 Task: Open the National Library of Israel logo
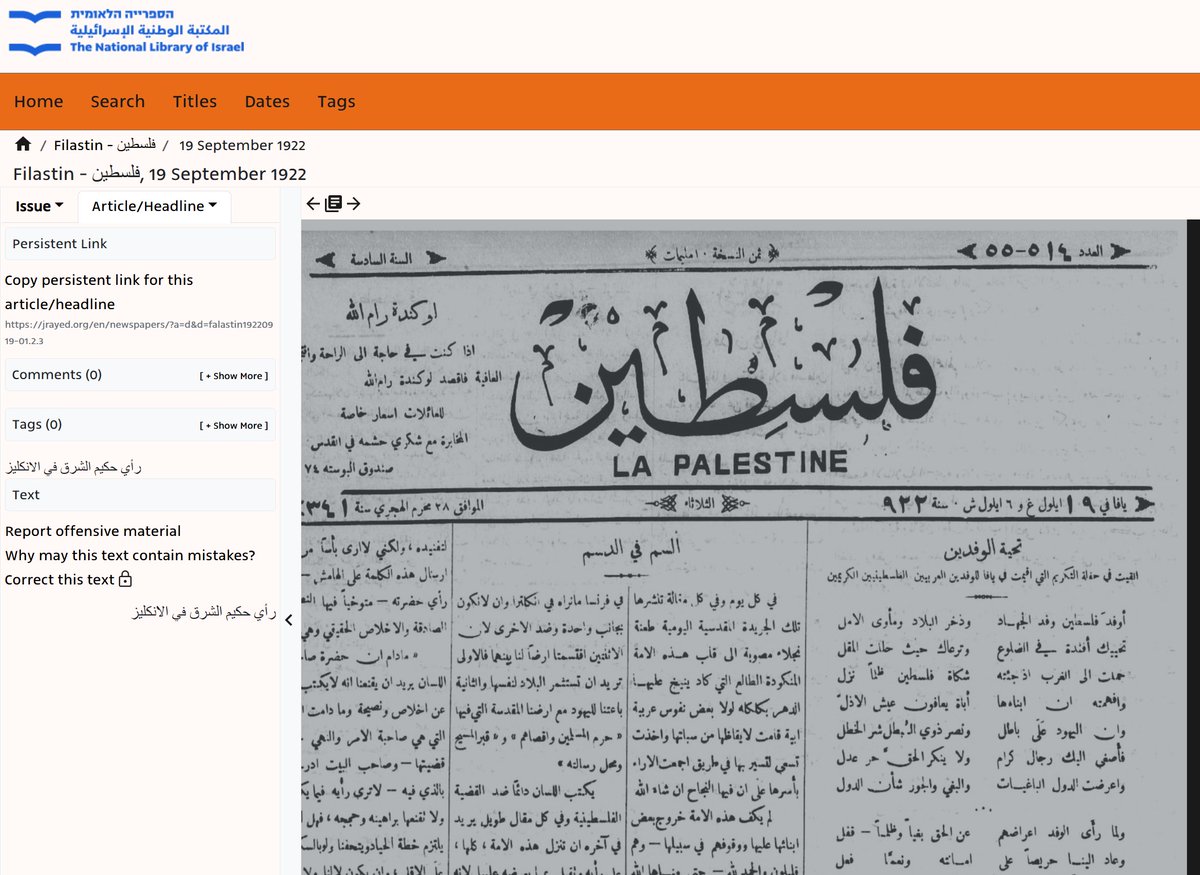coord(127,33)
